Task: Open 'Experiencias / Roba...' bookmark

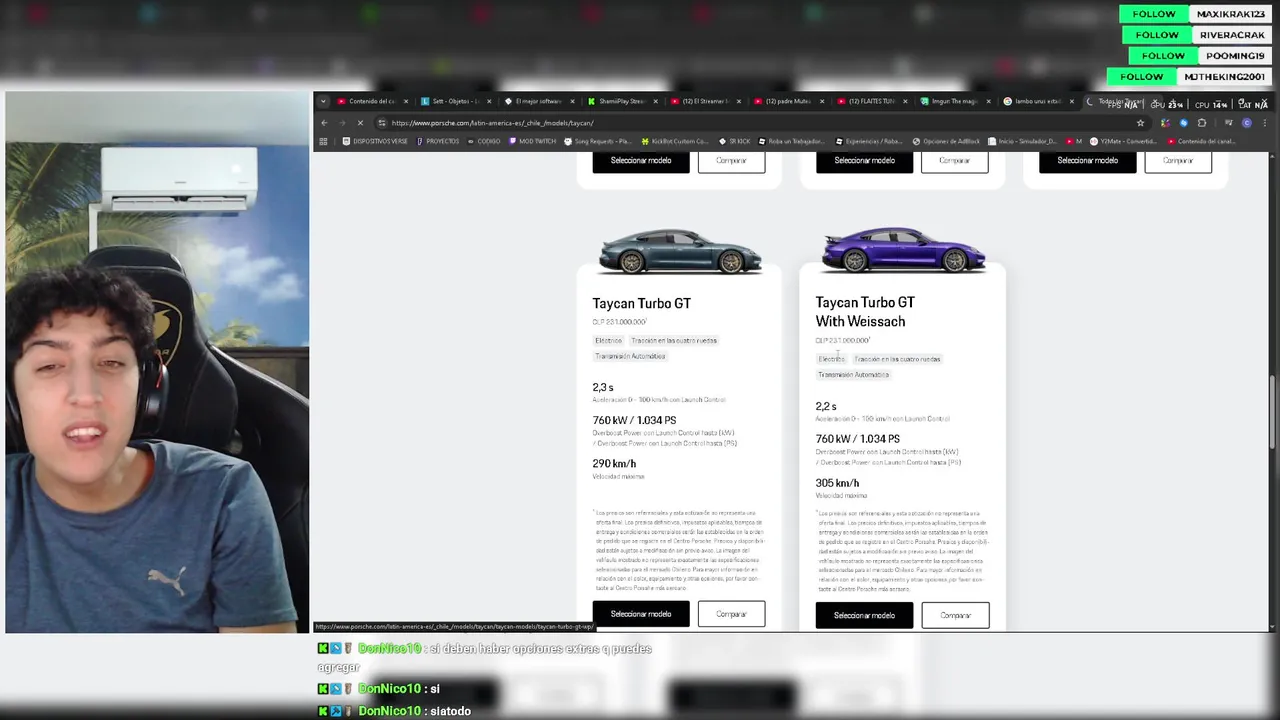Action: click(x=868, y=141)
